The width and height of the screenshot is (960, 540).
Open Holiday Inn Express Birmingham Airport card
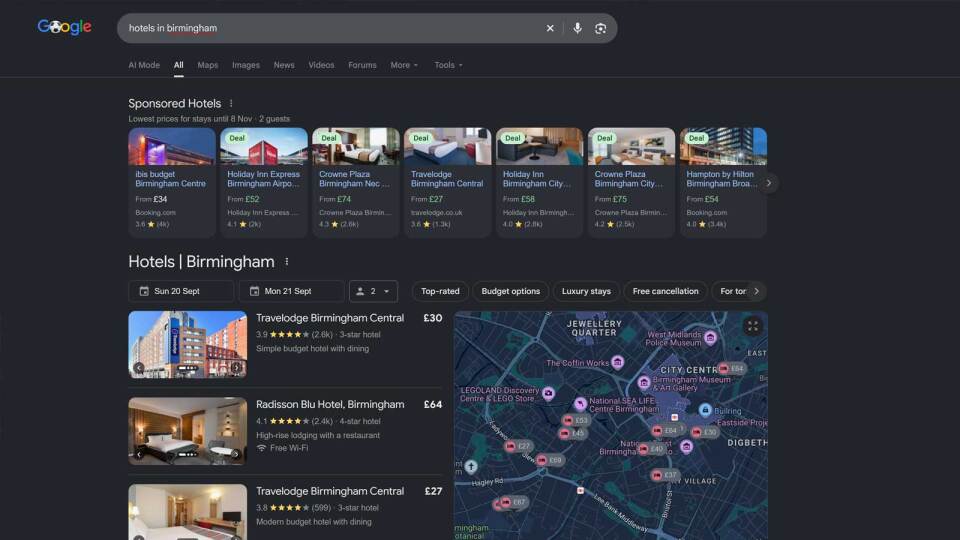[x=264, y=182]
